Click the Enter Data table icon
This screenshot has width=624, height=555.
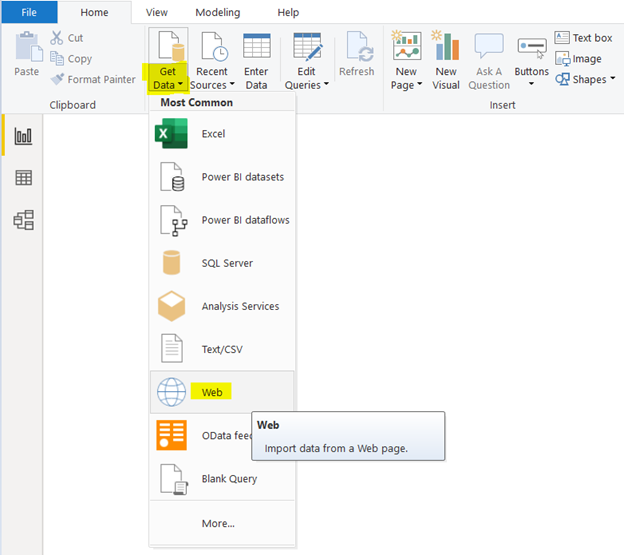(x=257, y=46)
